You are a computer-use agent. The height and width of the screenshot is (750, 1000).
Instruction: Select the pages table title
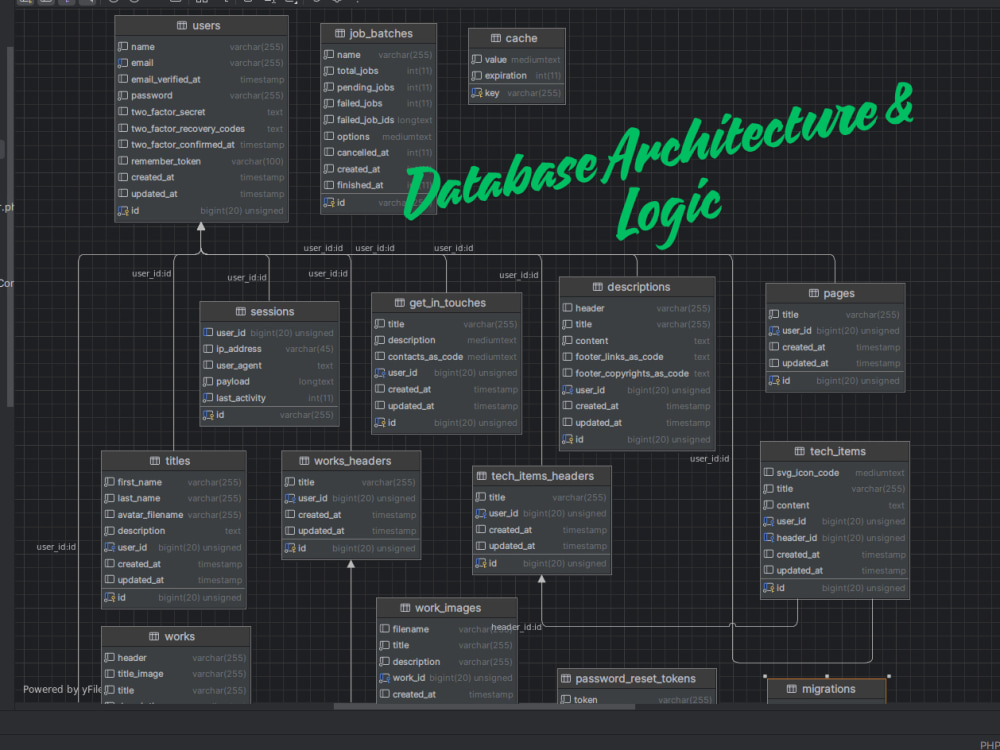click(x=839, y=293)
